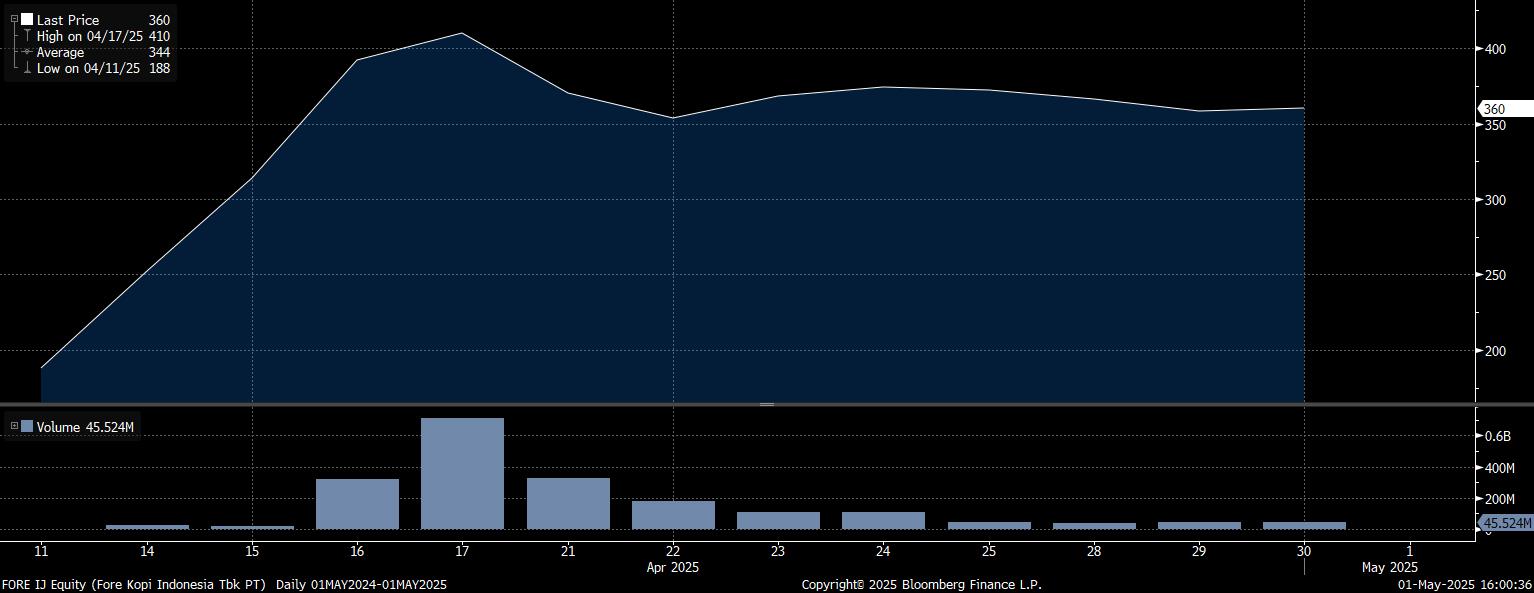Select the High marker icon in legend
The height and width of the screenshot is (593, 1534).
(27, 36)
